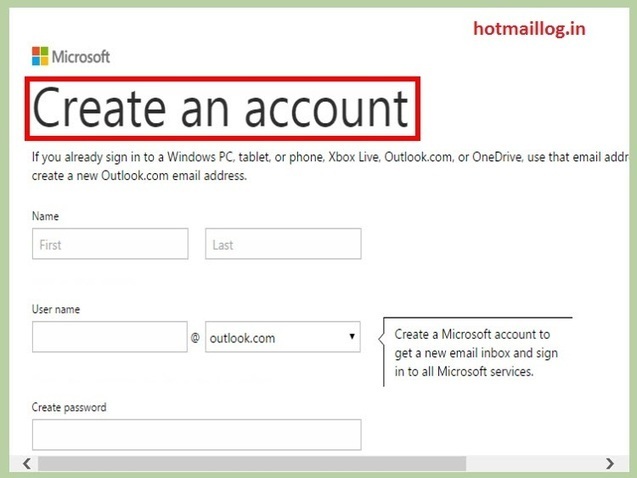Viewport: 637px width, 478px height.
Task: Click the Create an account heading
Action: (221, 107)
